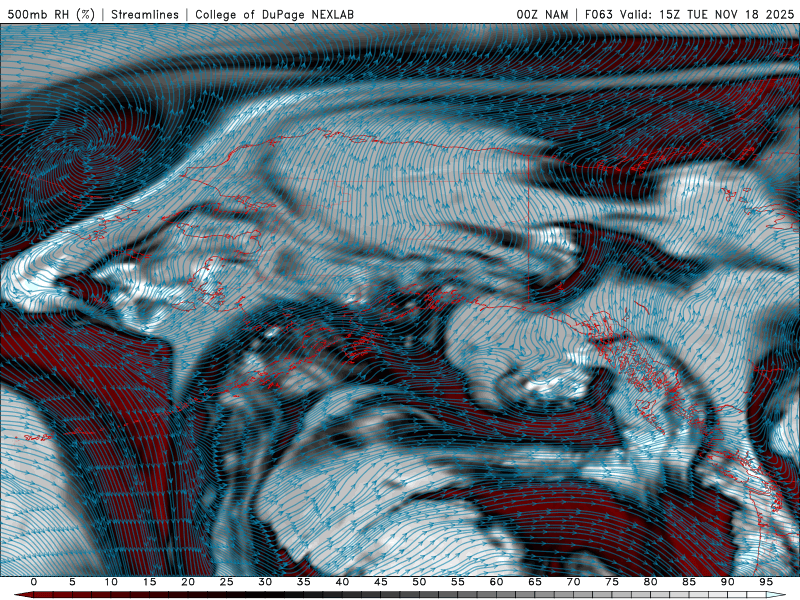Click the colorbar label '60'
800x600 pixels.
pyautogui.click(x=496, y=582)
